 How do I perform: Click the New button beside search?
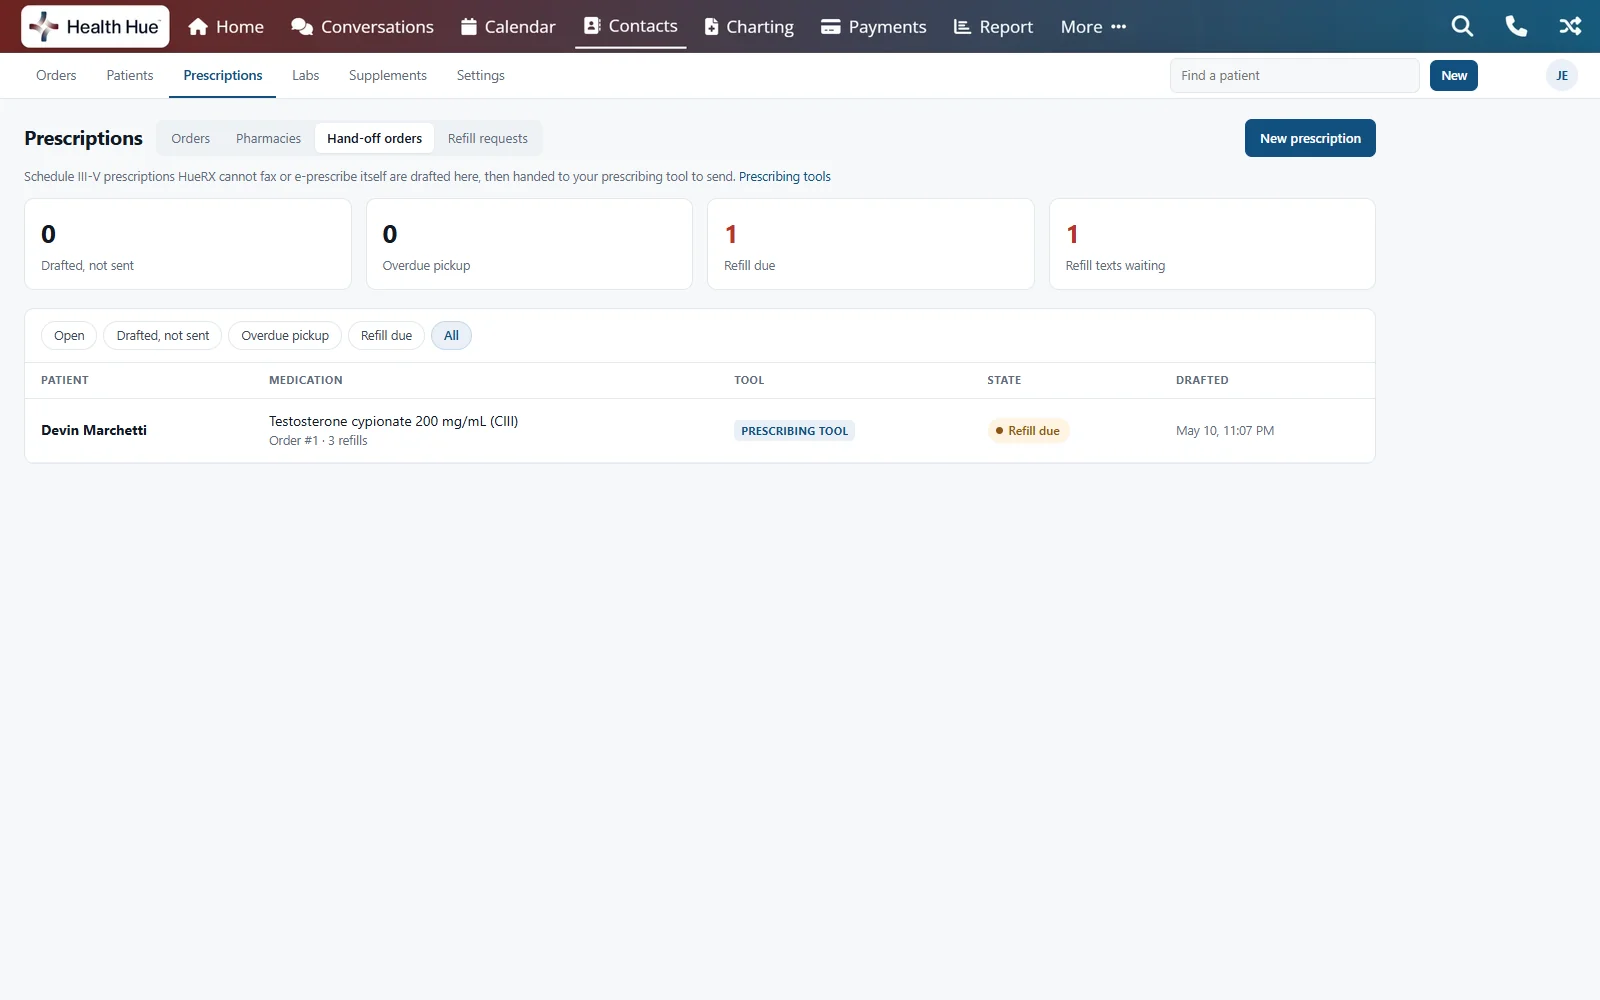pyautogui.click(x=1454, y=76)
